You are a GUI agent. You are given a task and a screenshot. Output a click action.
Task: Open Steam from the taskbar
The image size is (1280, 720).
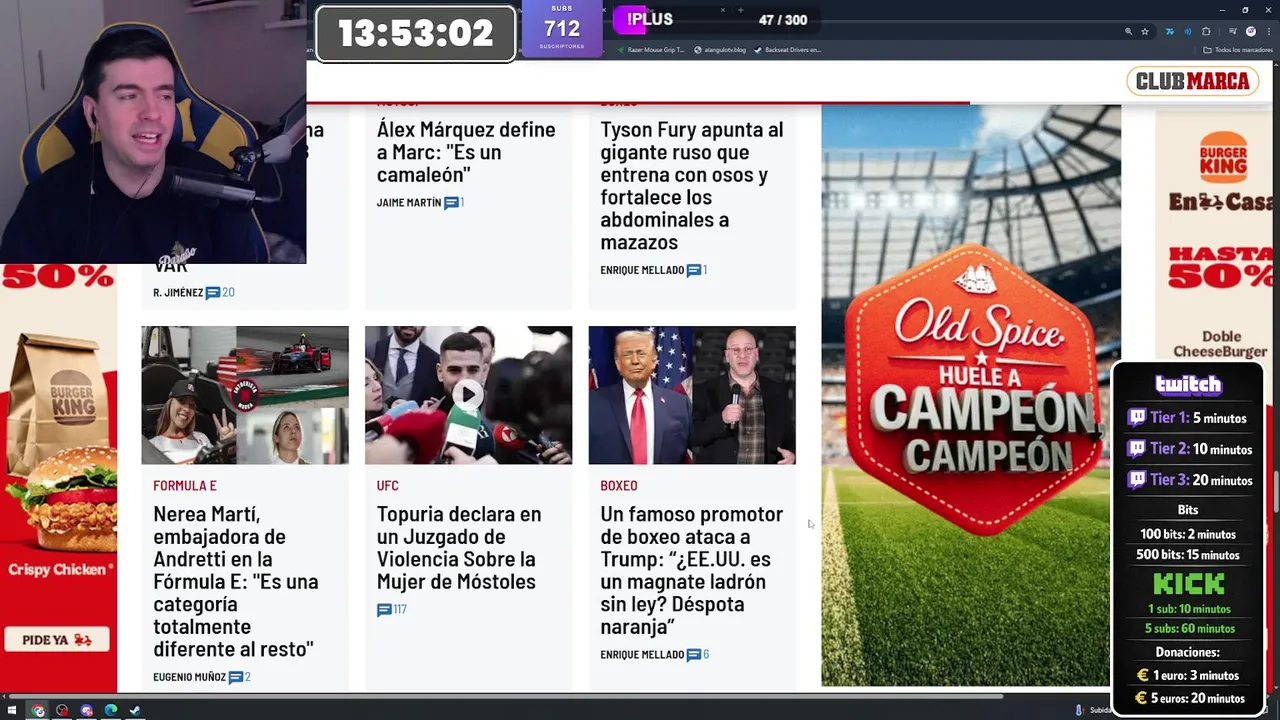click(x=135, y=710)
